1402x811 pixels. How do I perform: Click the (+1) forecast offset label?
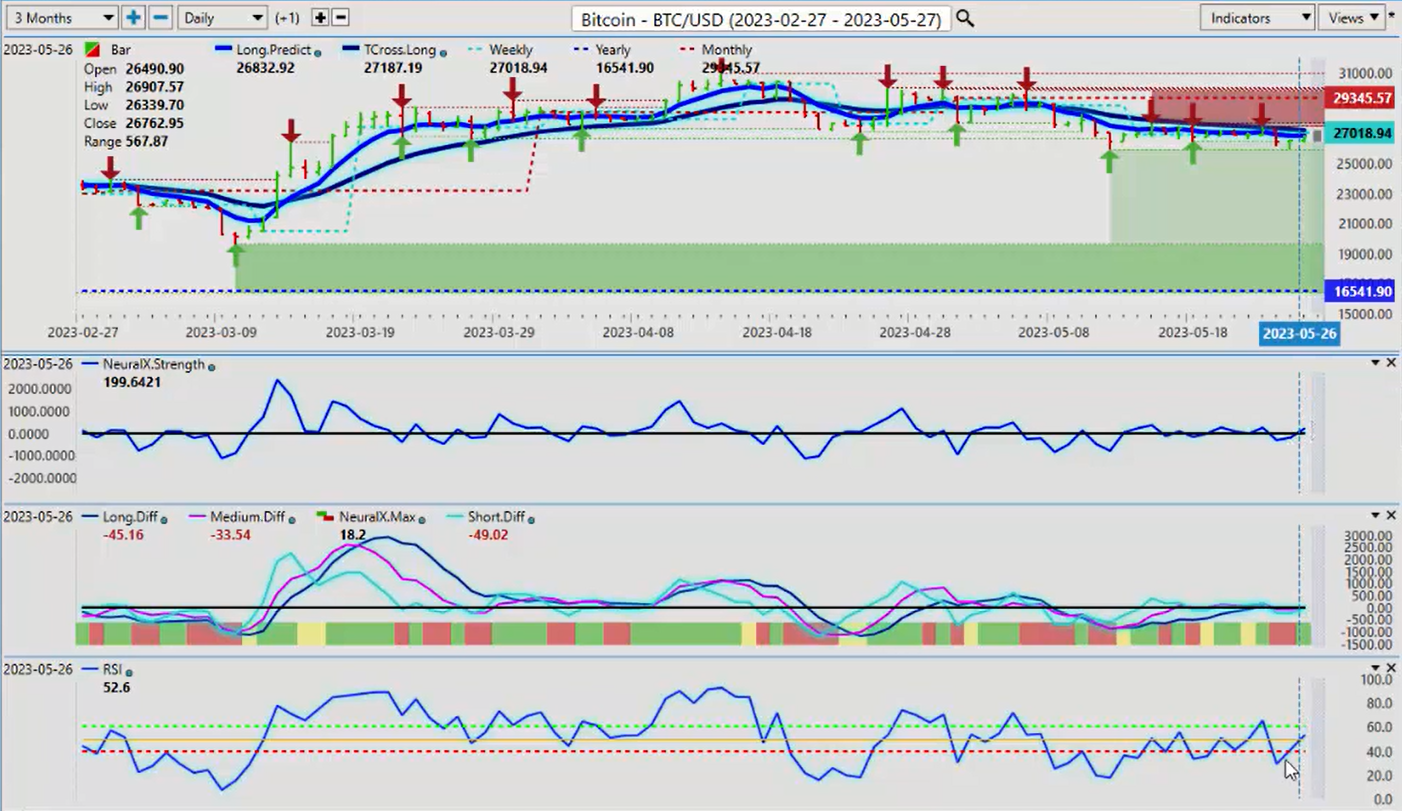click(x=287, y=18)
